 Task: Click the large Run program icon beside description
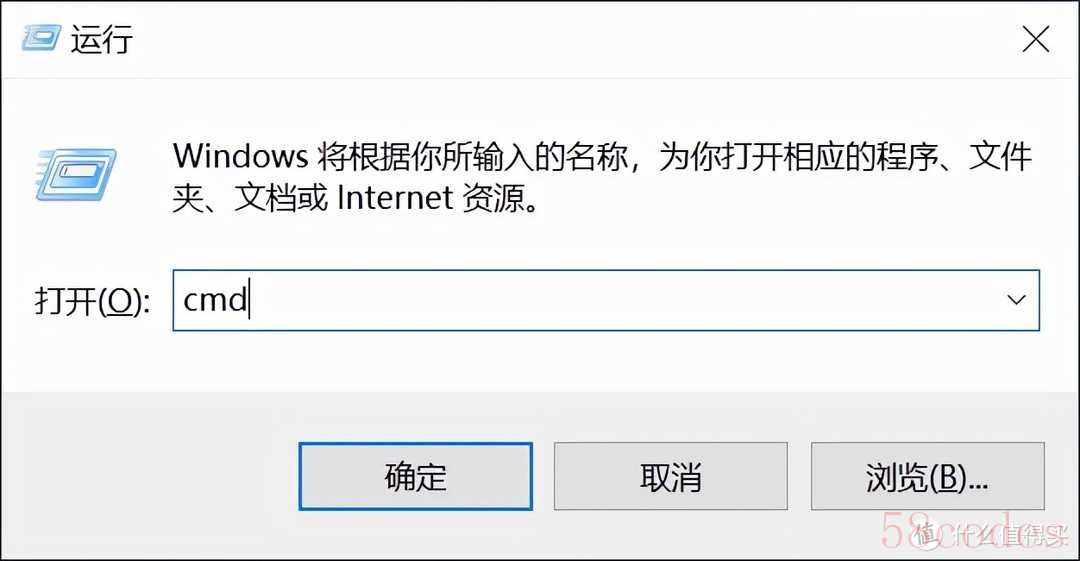click(x=76, y=175)
